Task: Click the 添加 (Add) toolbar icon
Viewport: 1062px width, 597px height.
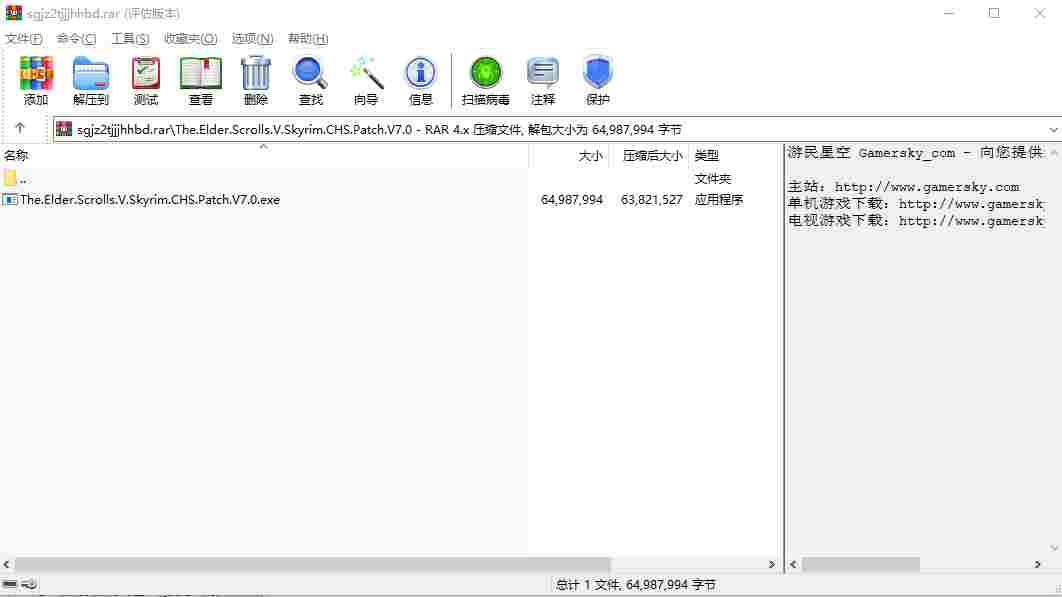Action: (x=36, y=73)
